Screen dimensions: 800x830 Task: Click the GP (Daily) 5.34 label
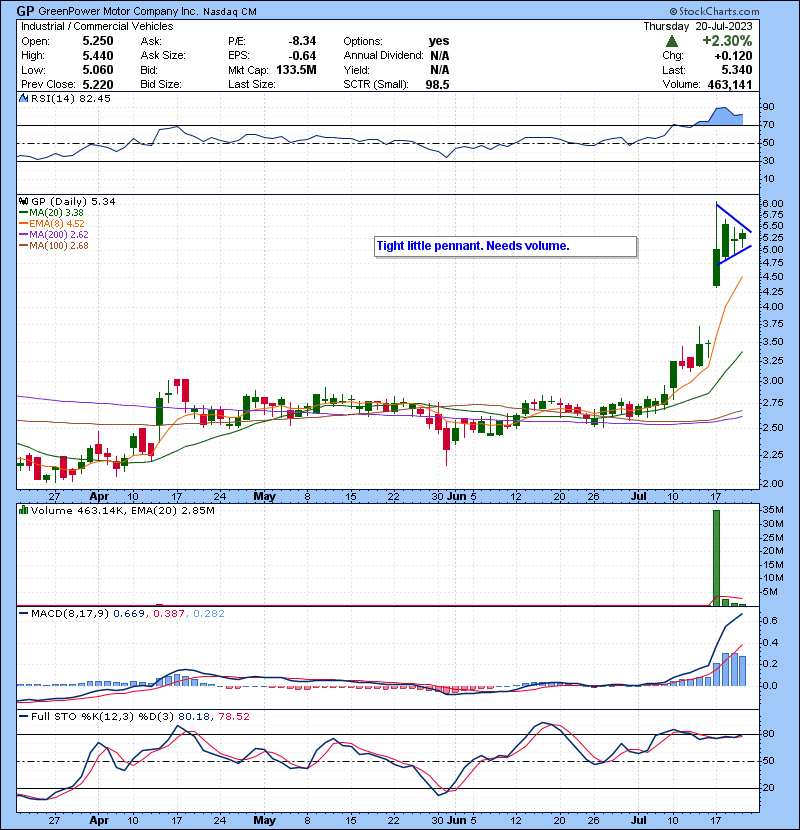tap(73, 201)
